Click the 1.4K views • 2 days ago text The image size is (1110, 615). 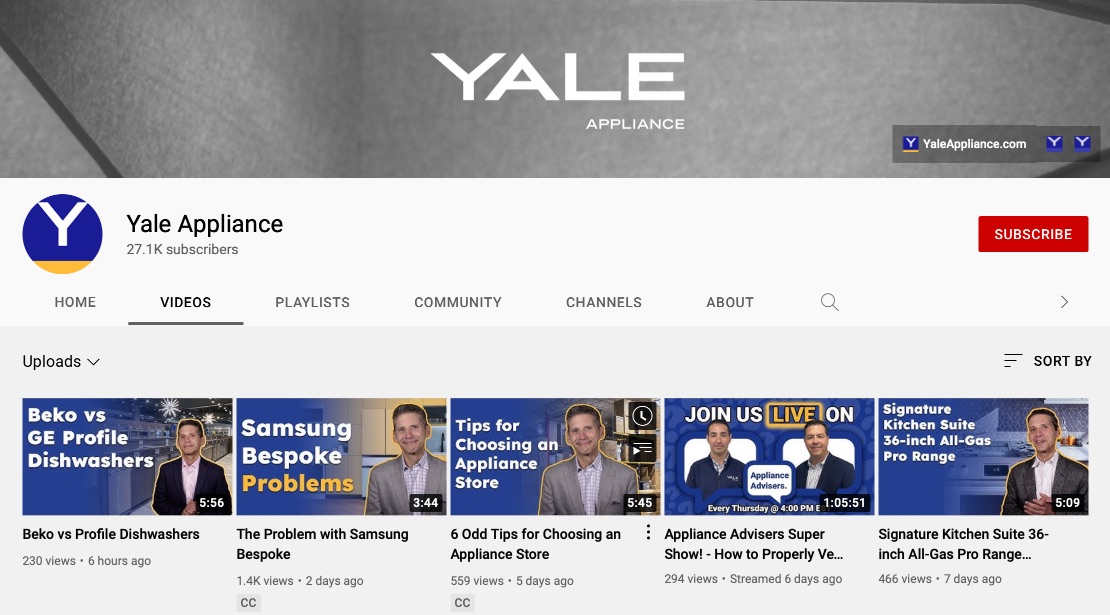tap(300, 580)
